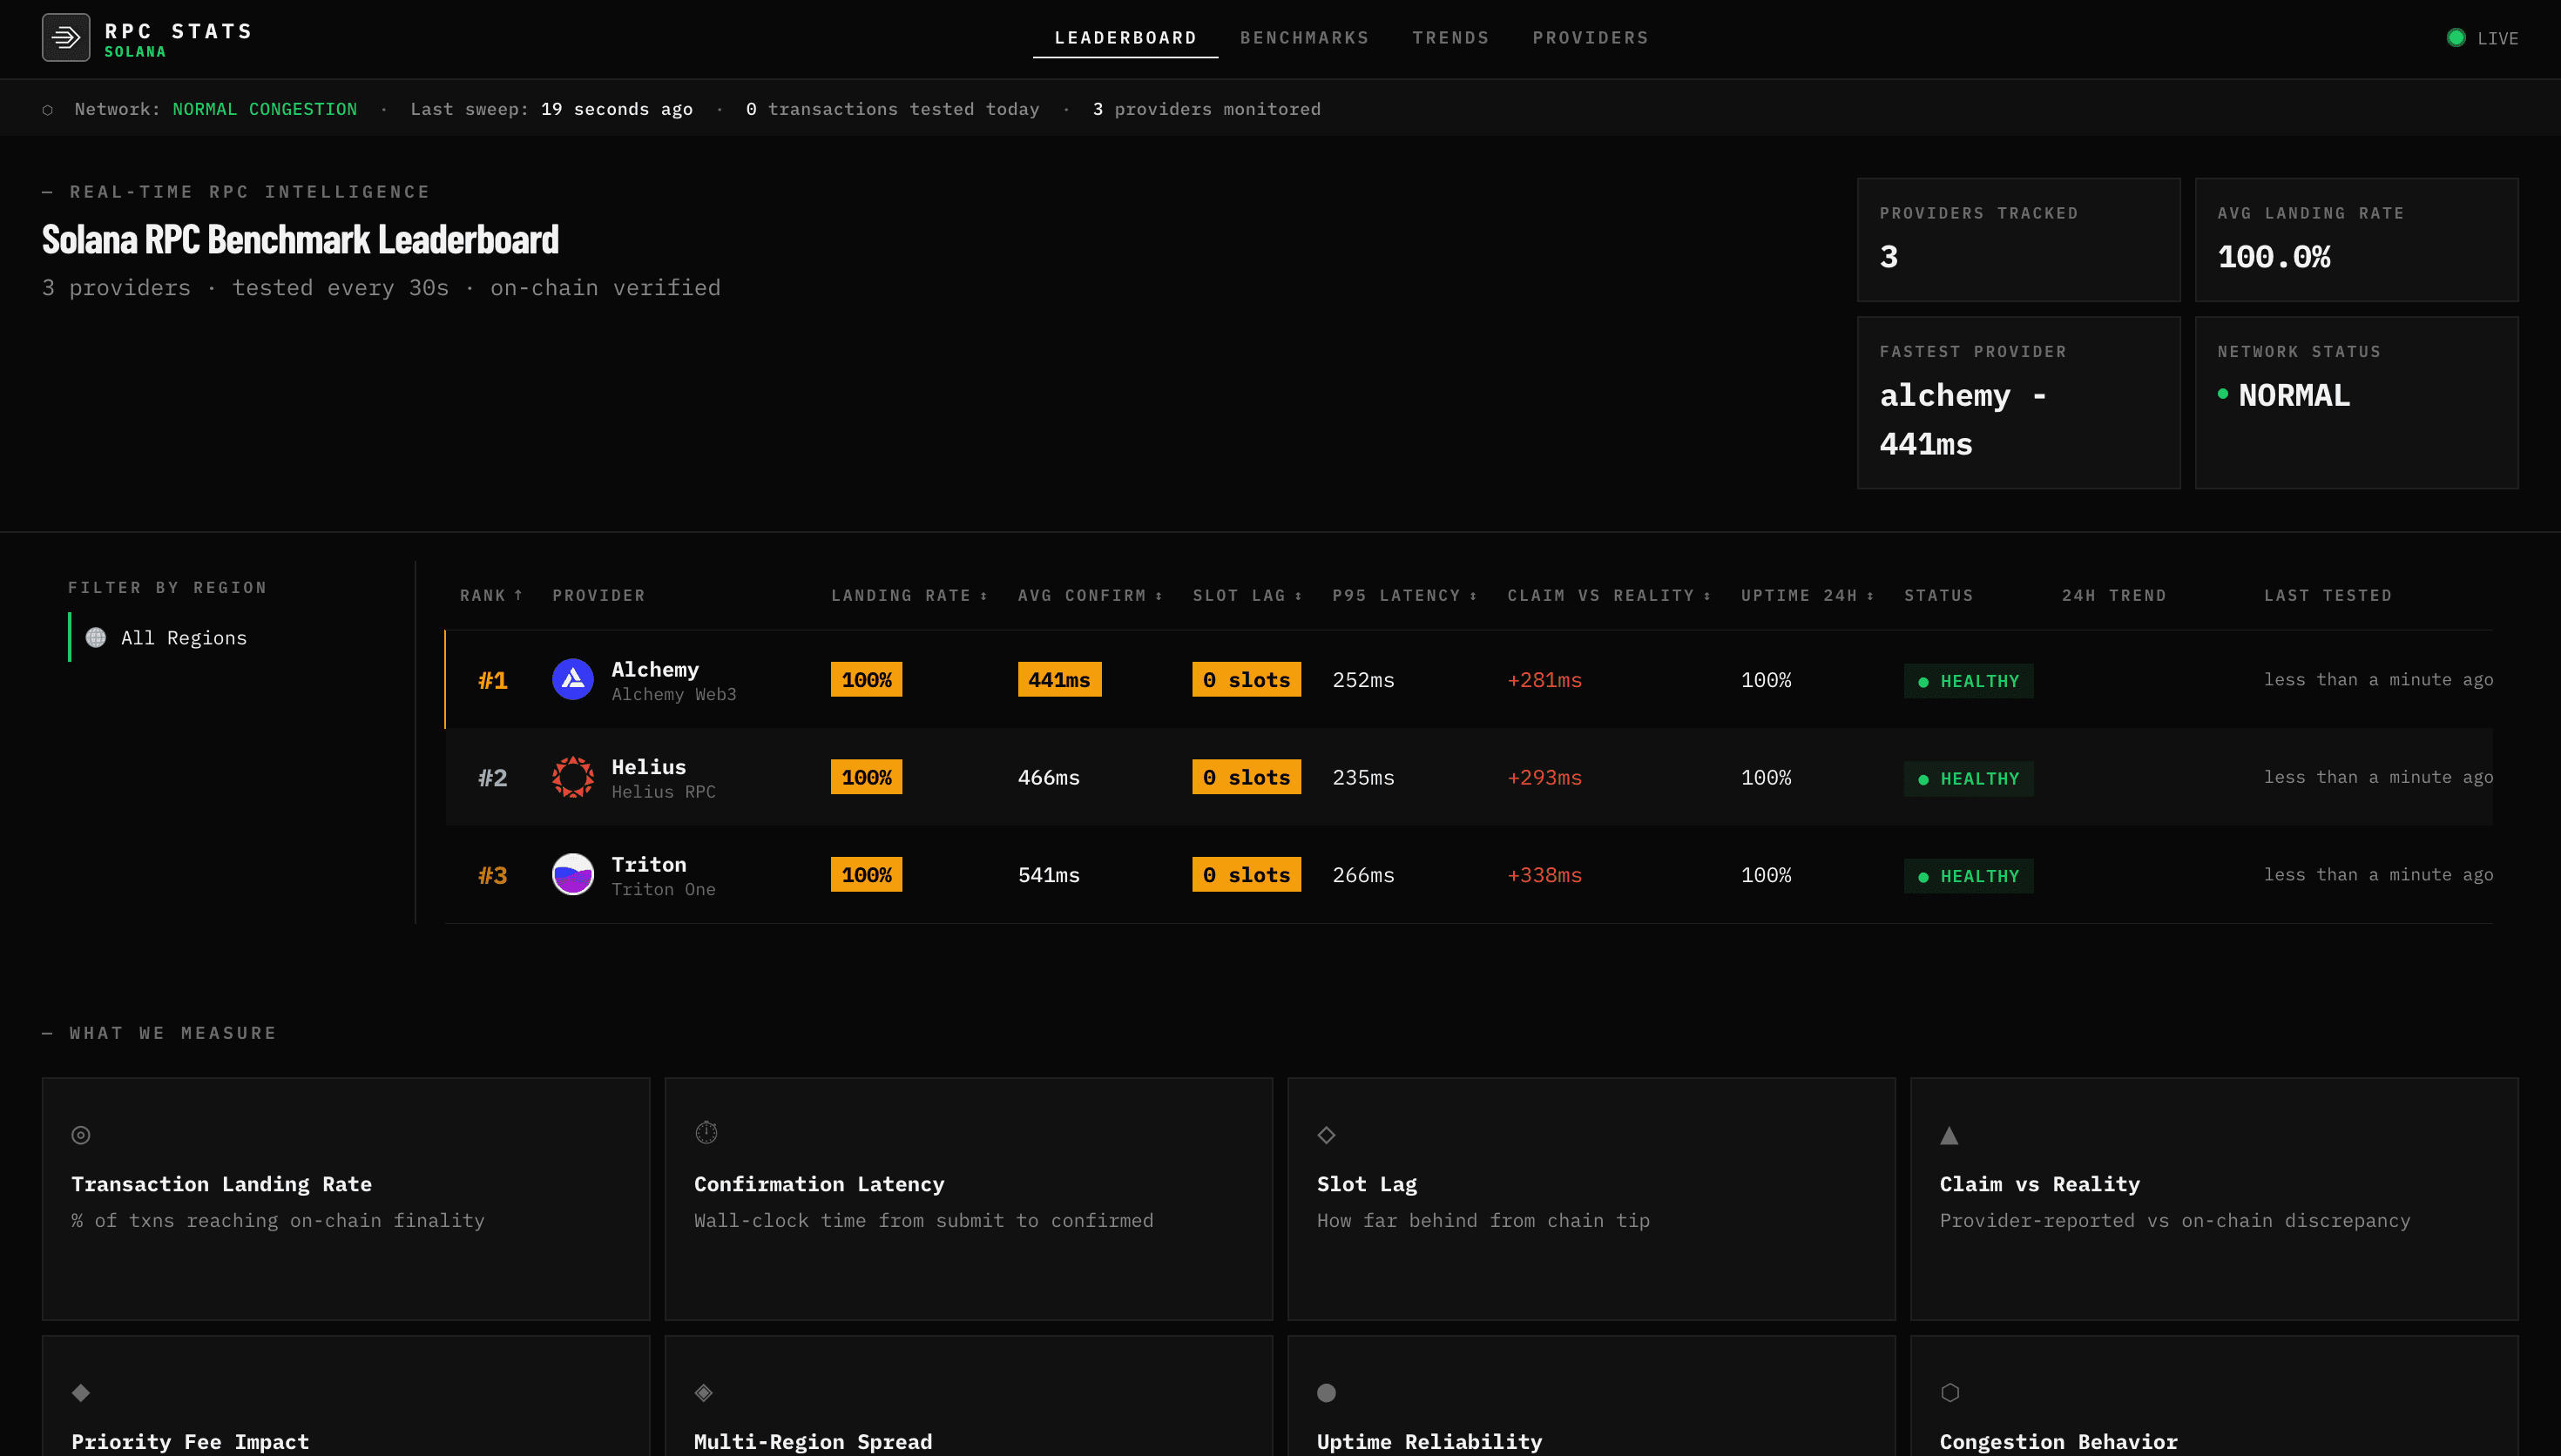Image resolution: width=2561 pixels, height=1456 pixels.
Task: Click the +281ms claim vs reality value
Action: [x=1544, y=680]
